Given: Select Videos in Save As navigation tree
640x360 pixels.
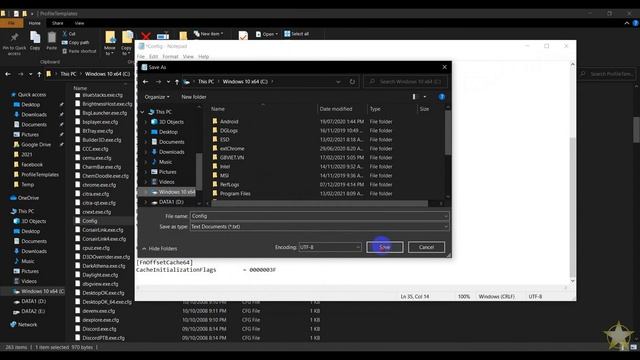Looking at the screenshot, I should (x=167, y=182).
